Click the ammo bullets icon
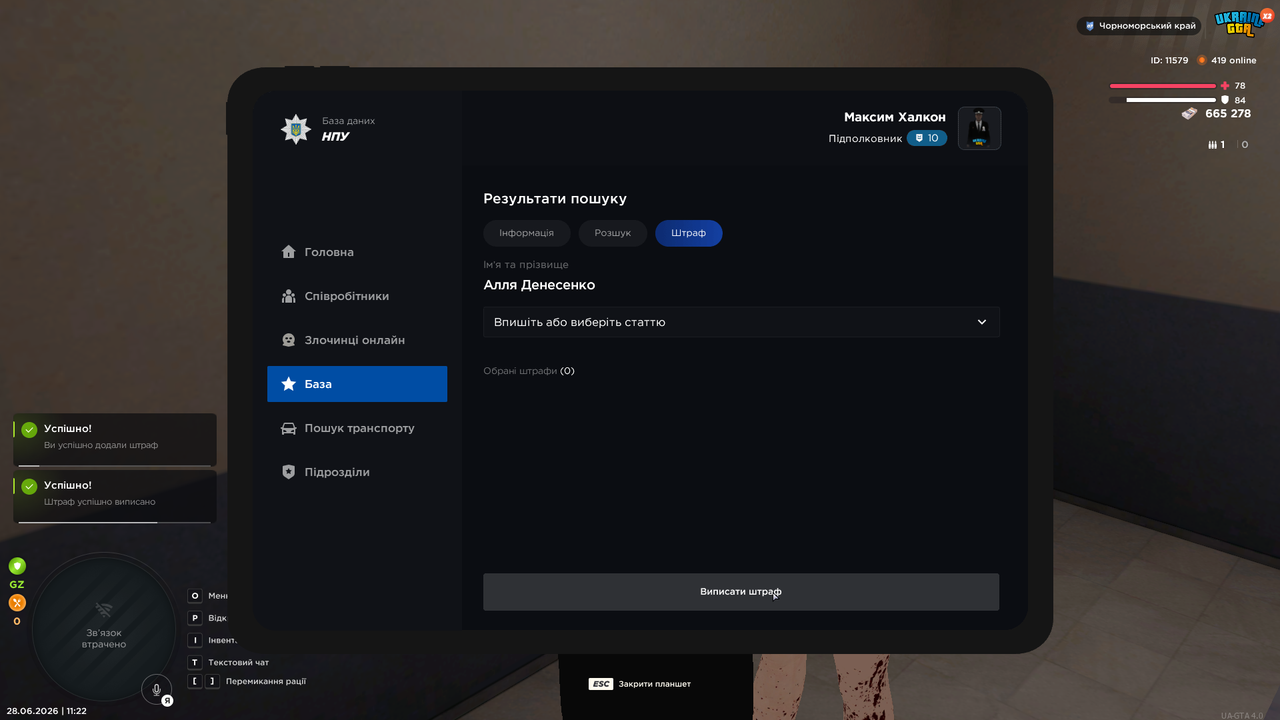The image size is (1280, 720). tap(1212, 145)
